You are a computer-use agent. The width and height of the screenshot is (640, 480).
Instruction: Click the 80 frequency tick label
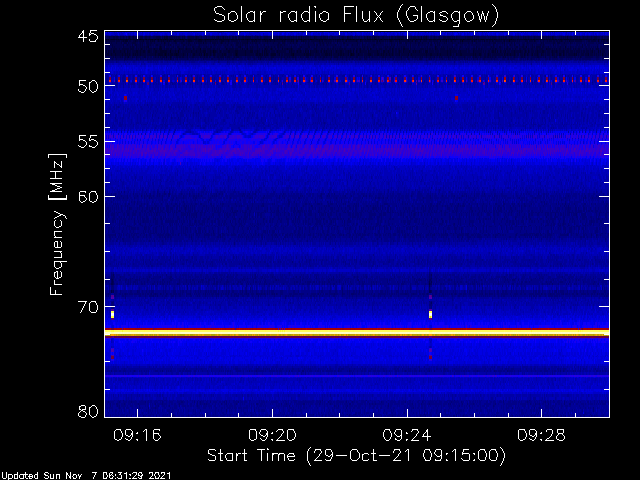tap(88, 411)
